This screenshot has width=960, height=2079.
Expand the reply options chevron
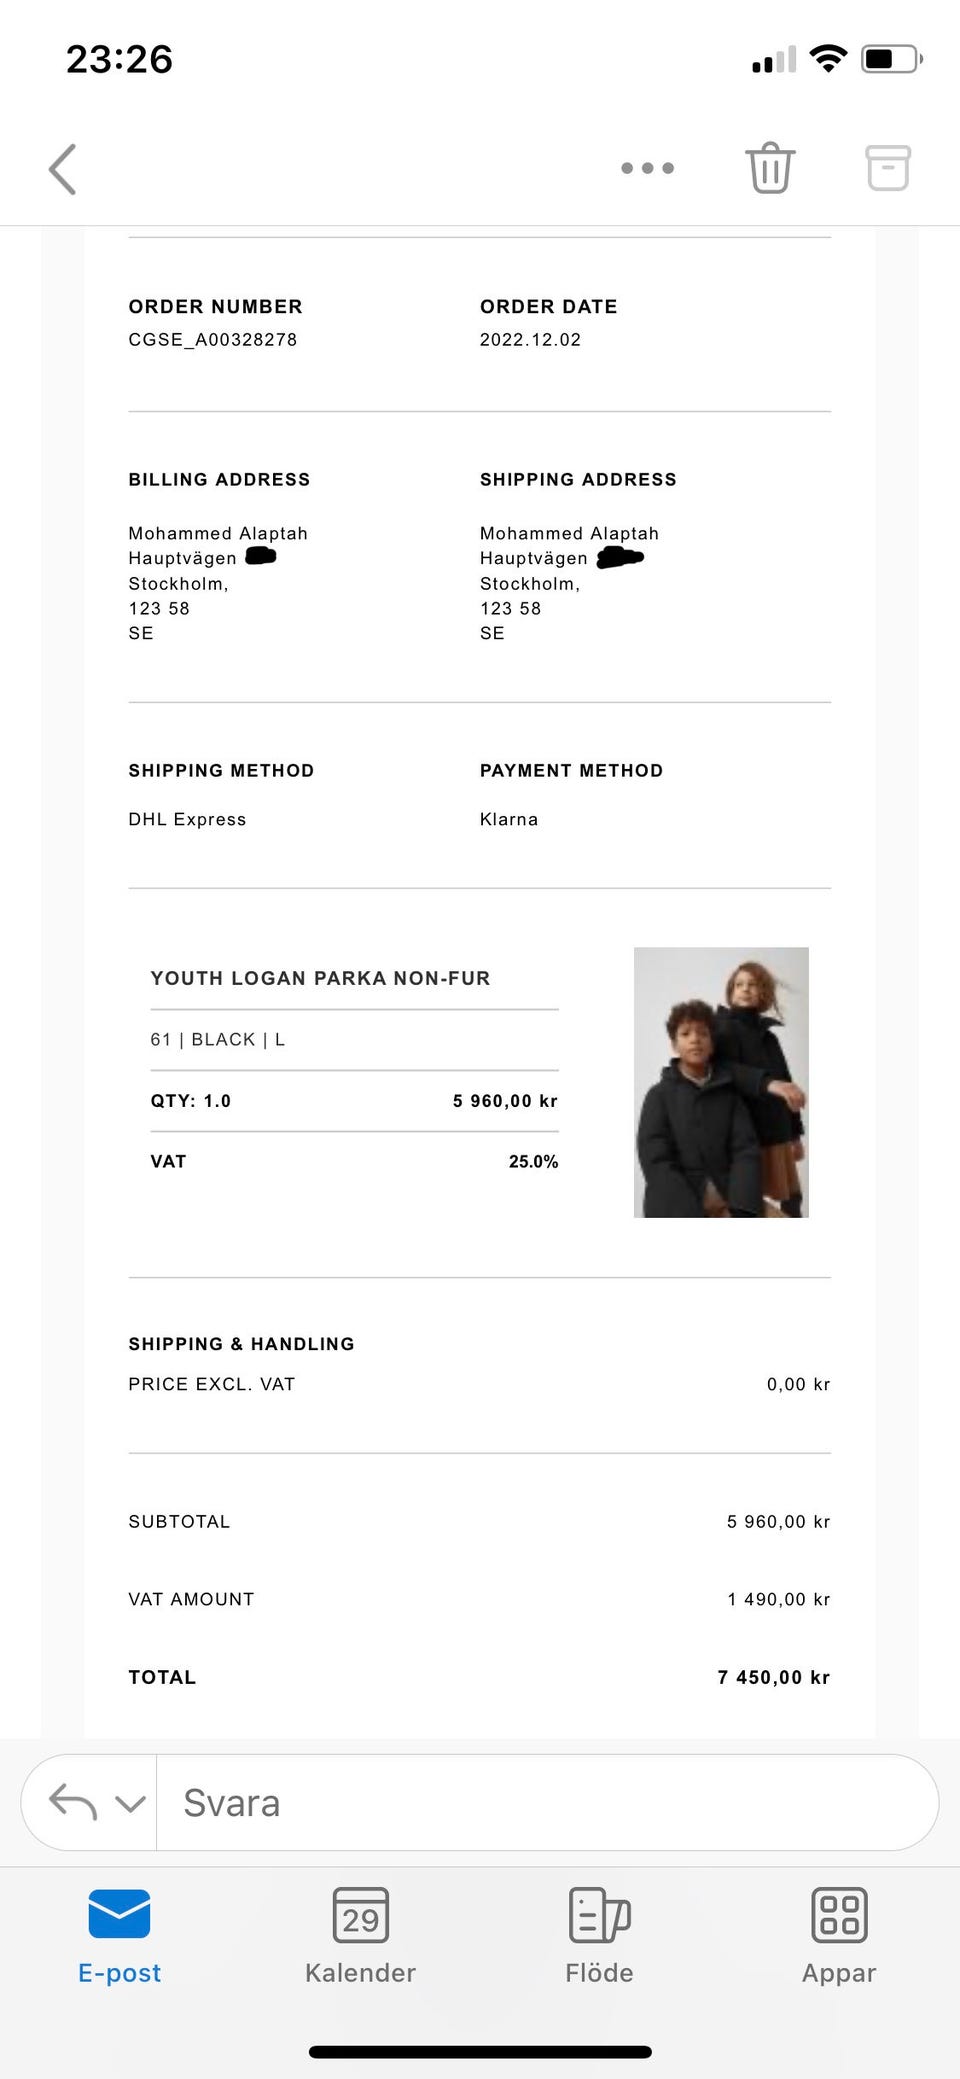[x=130, y=1803]
